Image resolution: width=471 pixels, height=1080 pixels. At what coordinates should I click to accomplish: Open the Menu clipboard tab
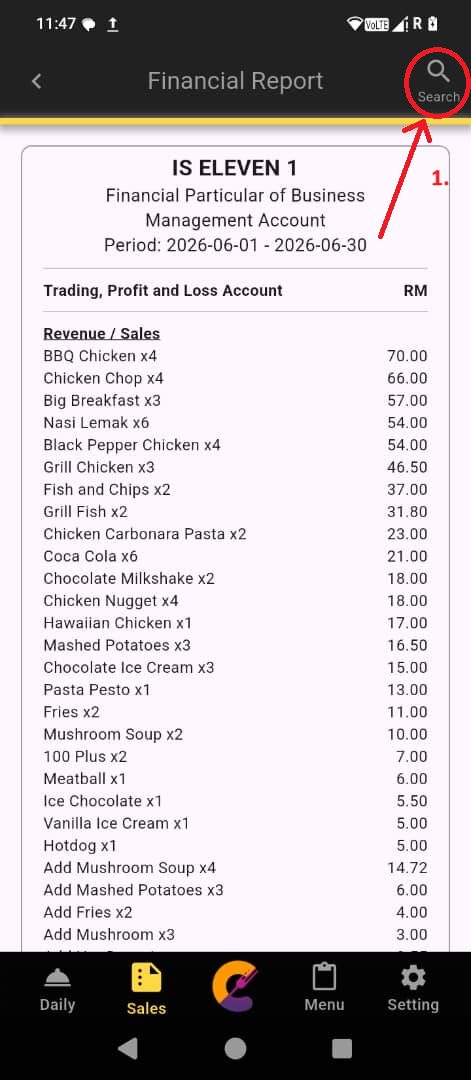[x=324, y=977]
